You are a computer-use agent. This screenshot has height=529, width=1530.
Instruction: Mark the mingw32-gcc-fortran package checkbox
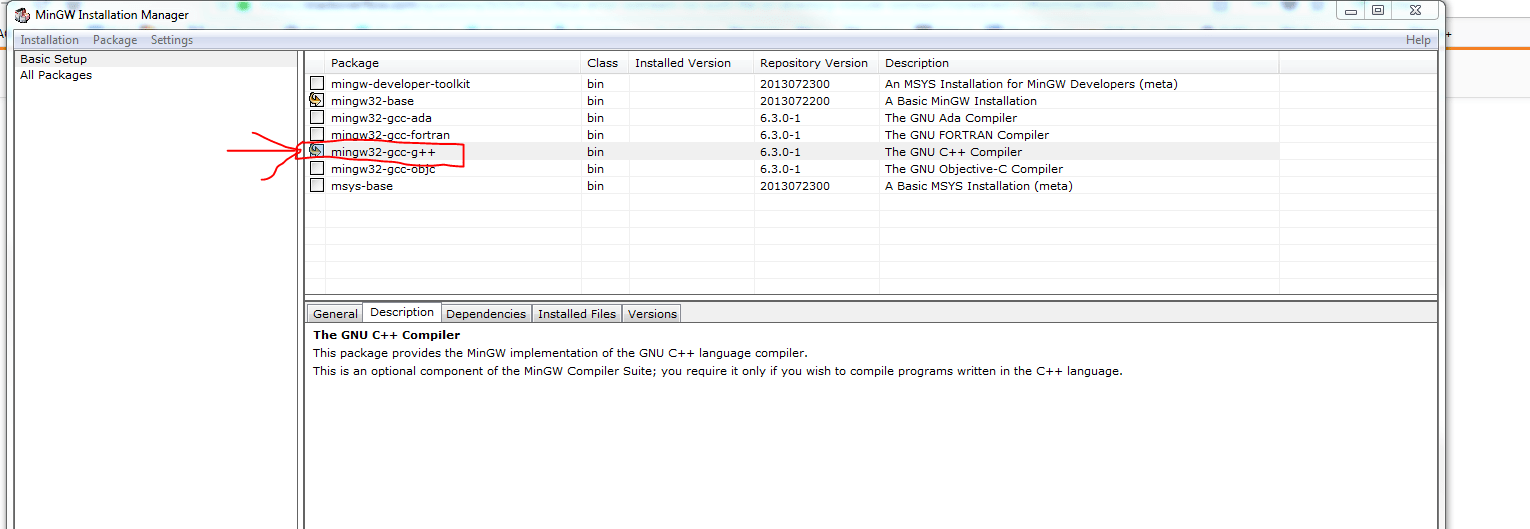point(317,135)
